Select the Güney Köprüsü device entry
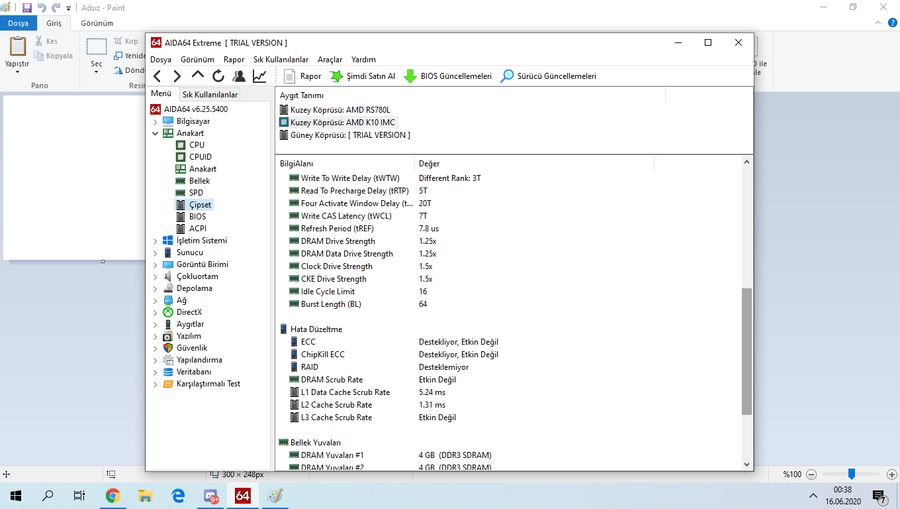 click(350, 135)
